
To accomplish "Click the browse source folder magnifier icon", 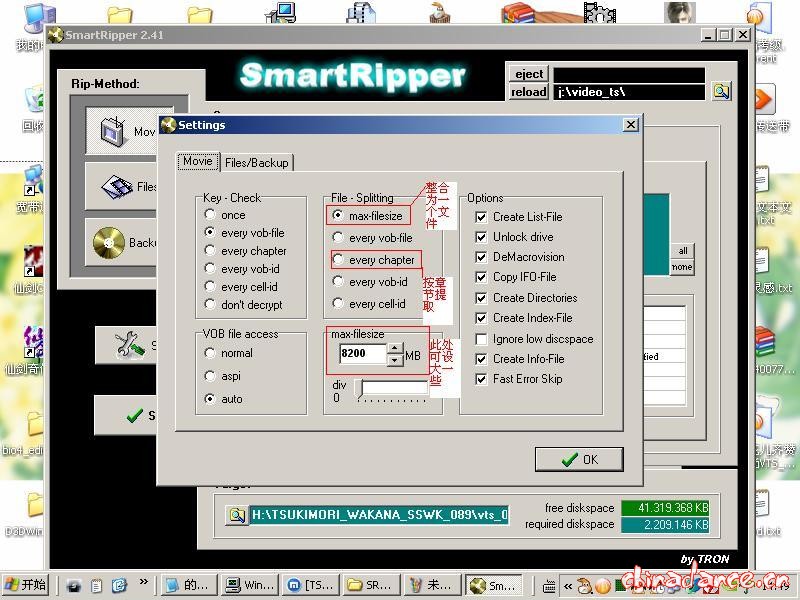I will click(x=721, y=92).
